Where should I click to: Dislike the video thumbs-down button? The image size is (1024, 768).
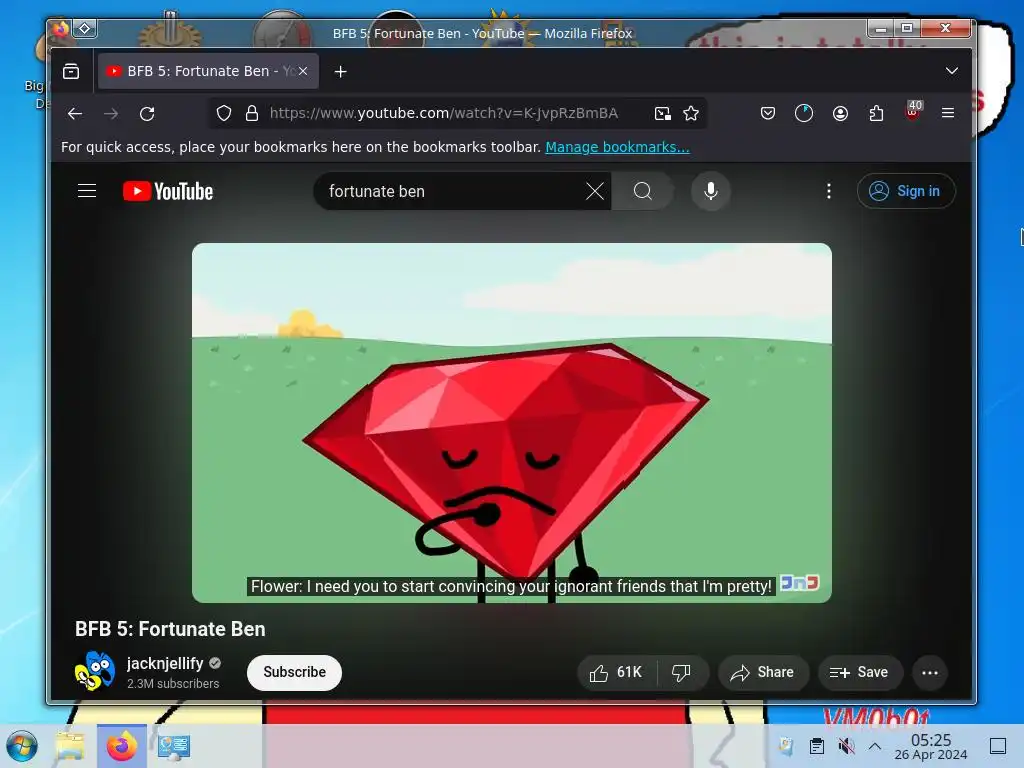point(682,673)
